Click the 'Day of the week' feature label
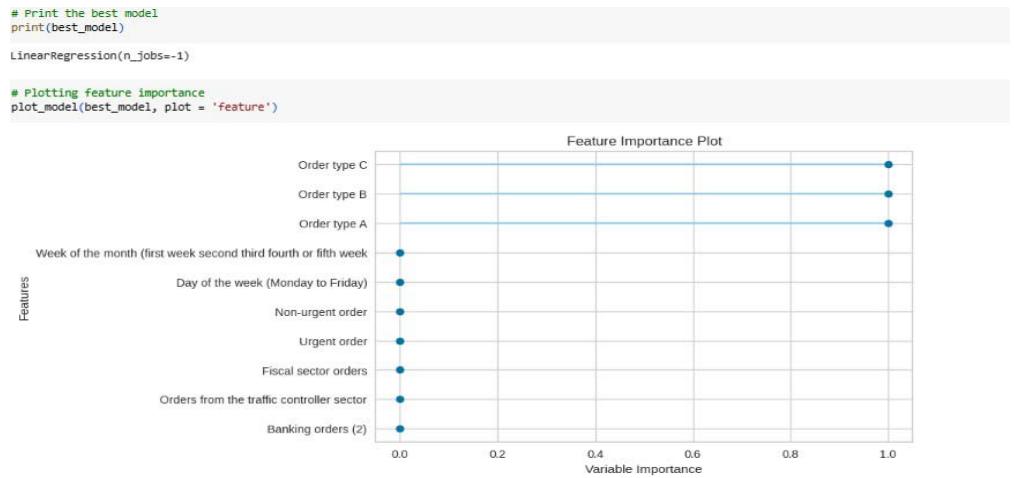This screenshot has width=1014, height=478. coord(271,283)
